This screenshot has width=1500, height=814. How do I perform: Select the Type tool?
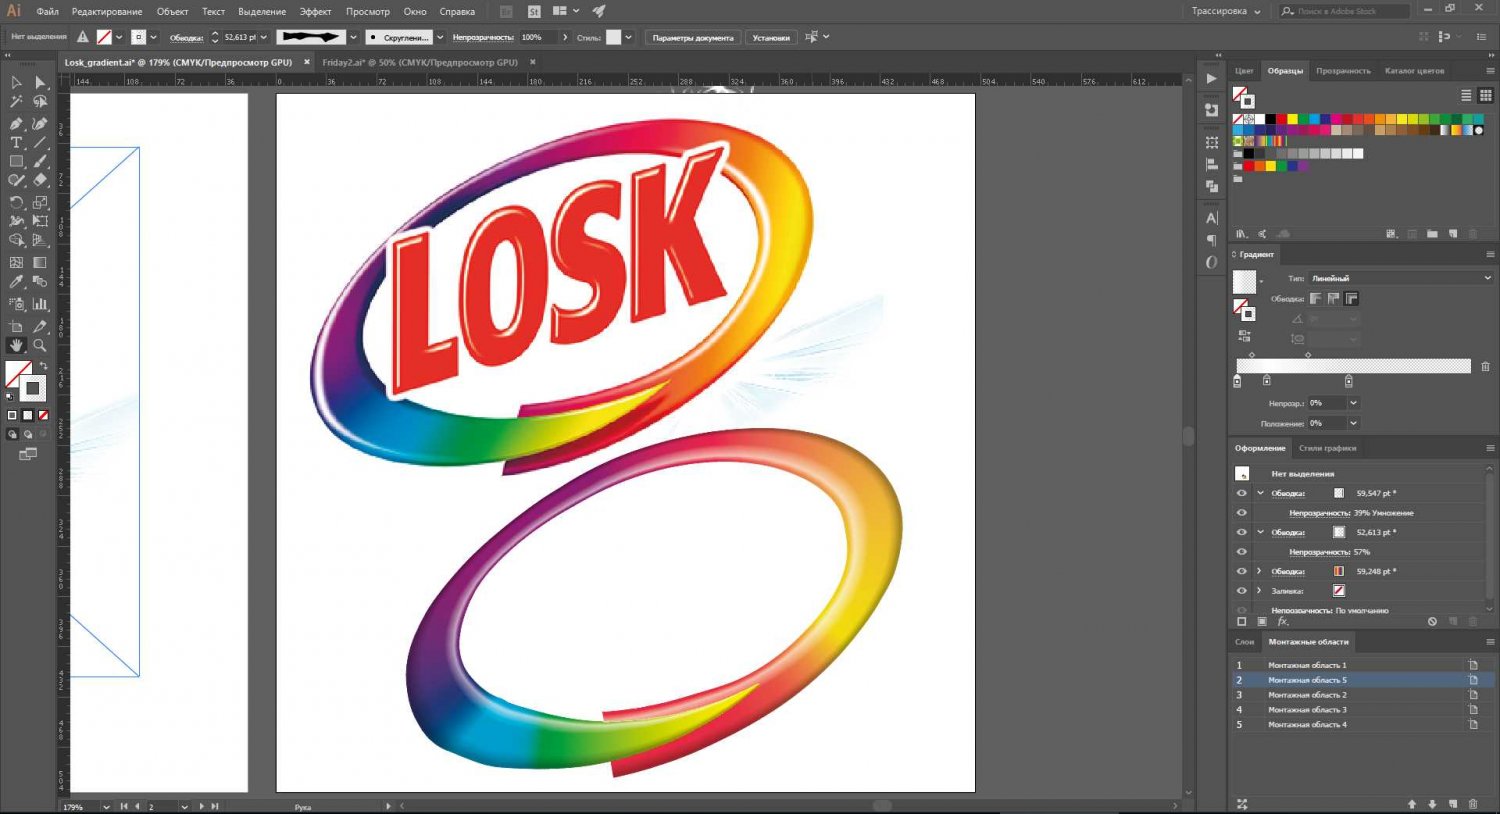click(16, 143)
